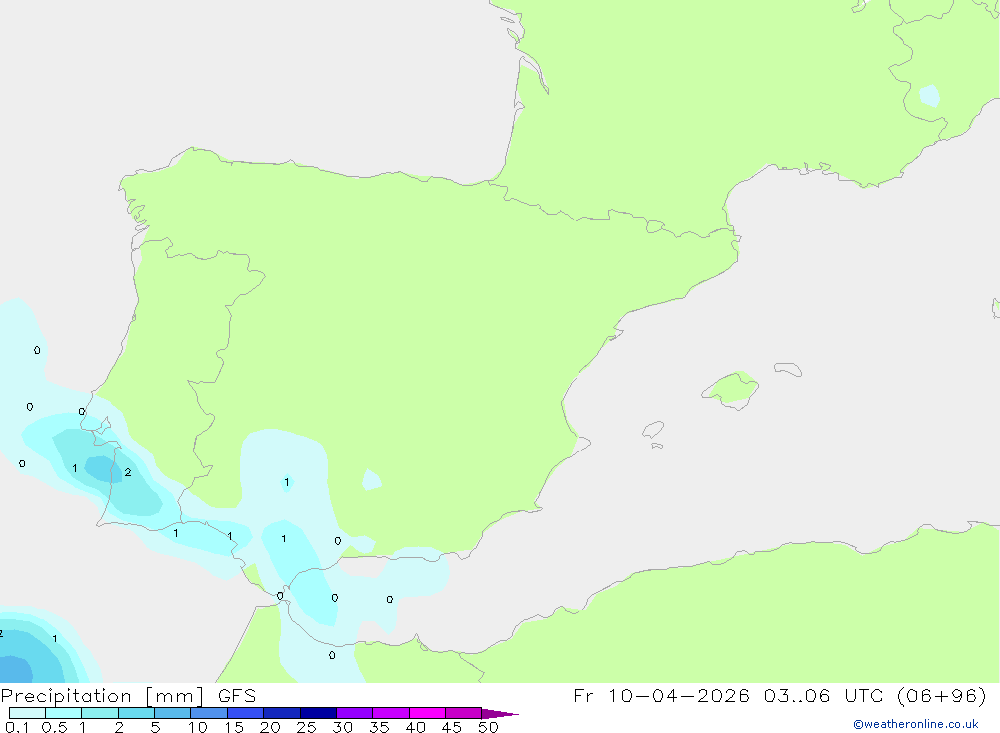Click the legend arrow tip above 50 mm
Image resolution: width=1000 pixels, height=733 pixels.
[x=500, y=713]
